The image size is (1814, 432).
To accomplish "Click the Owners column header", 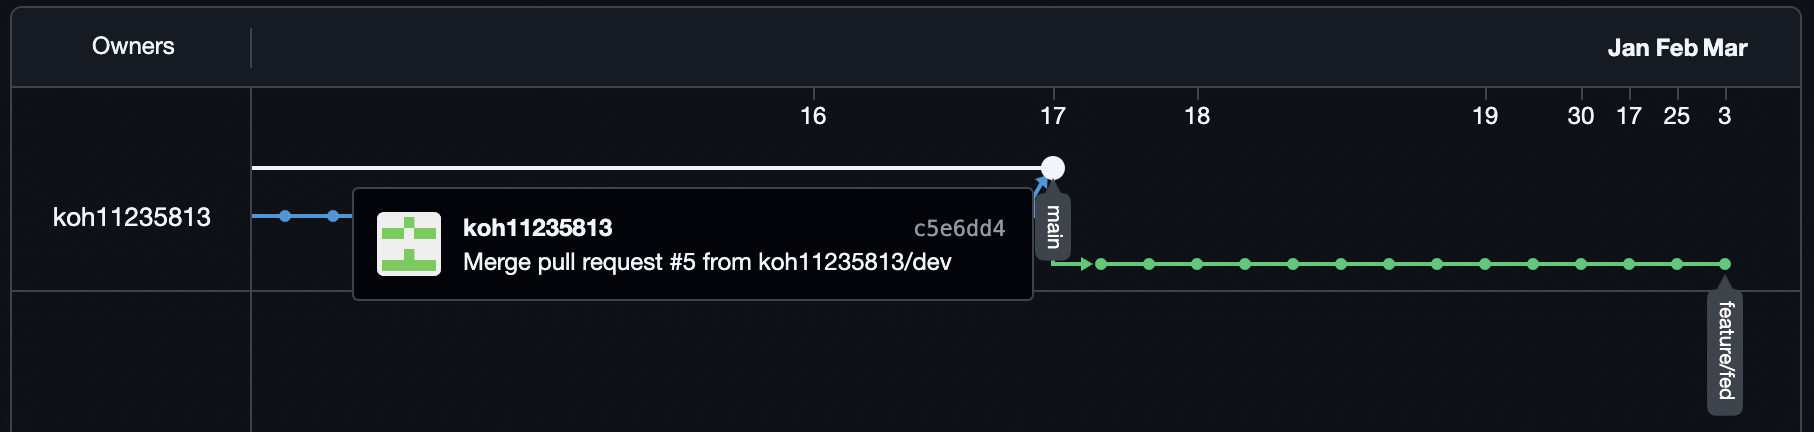I will click(x=133, y=46).
